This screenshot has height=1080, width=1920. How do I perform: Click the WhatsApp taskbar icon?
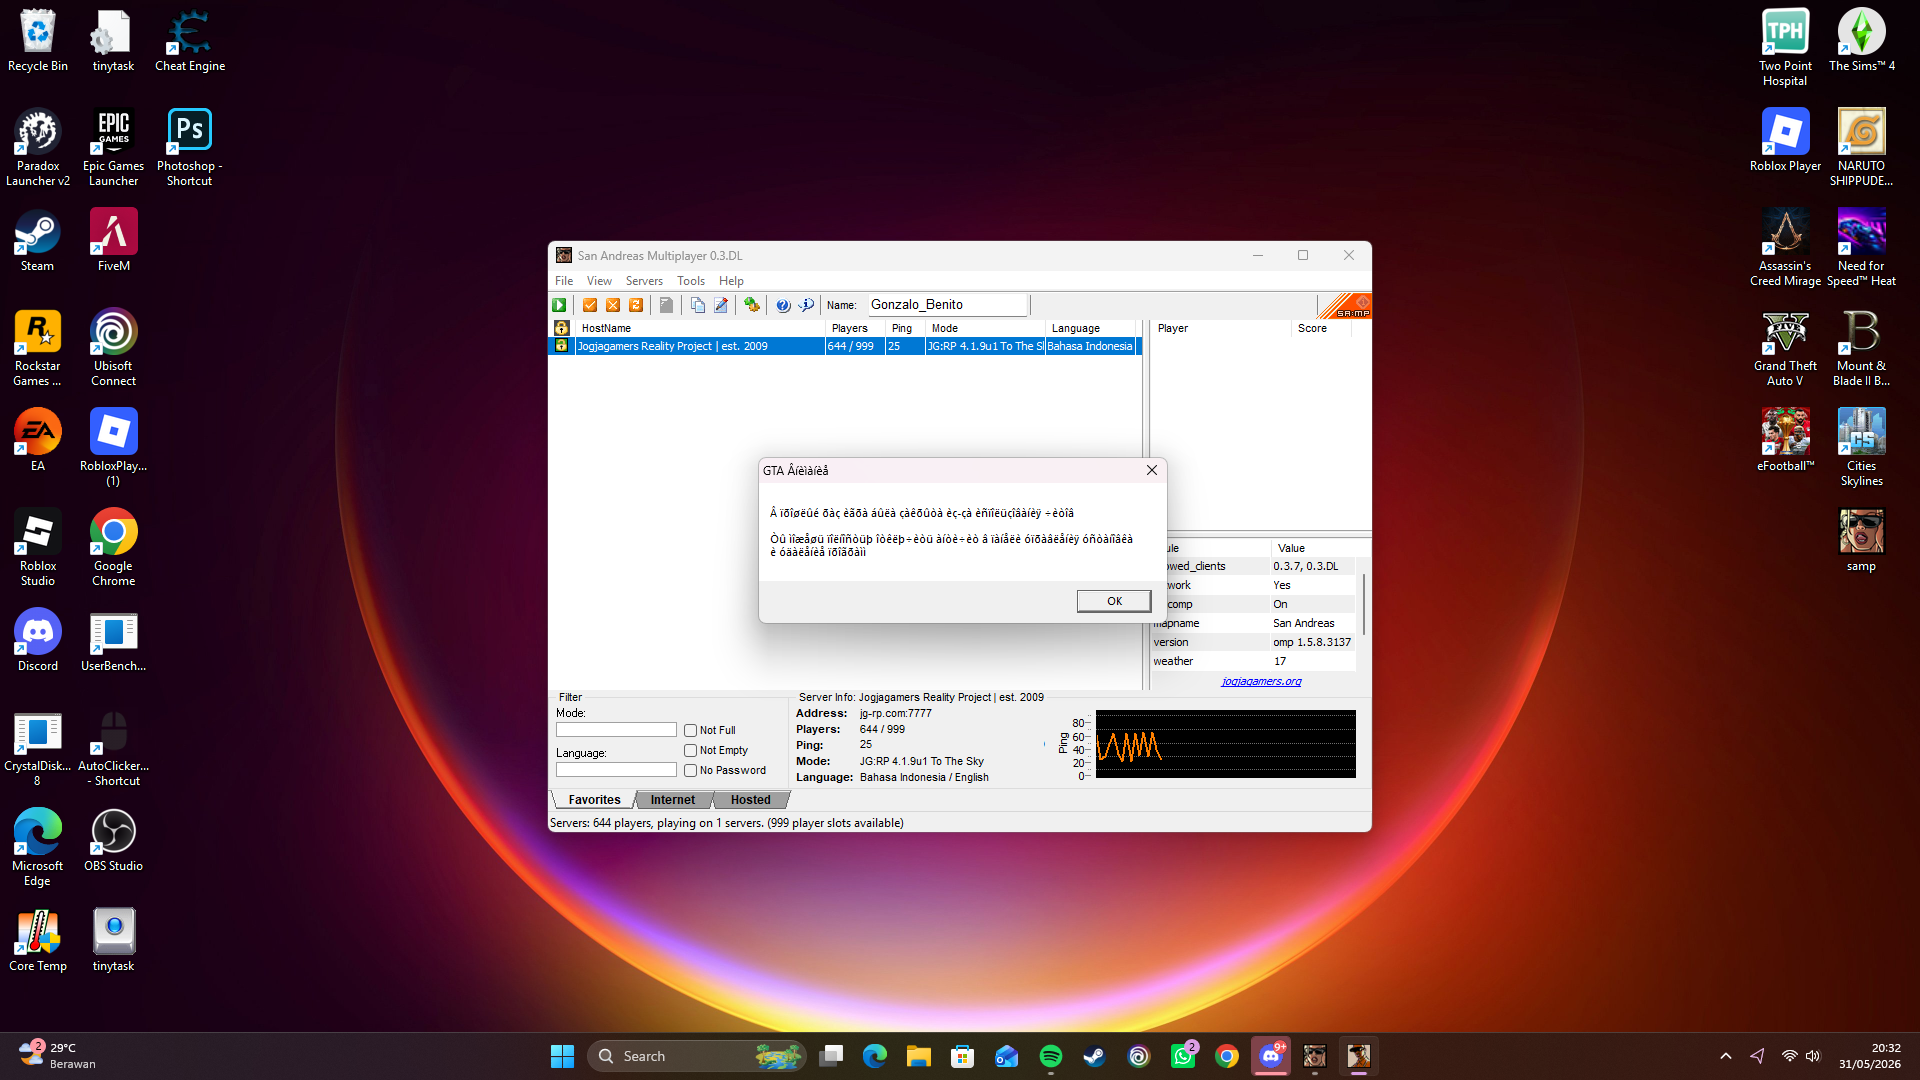1183,1056
